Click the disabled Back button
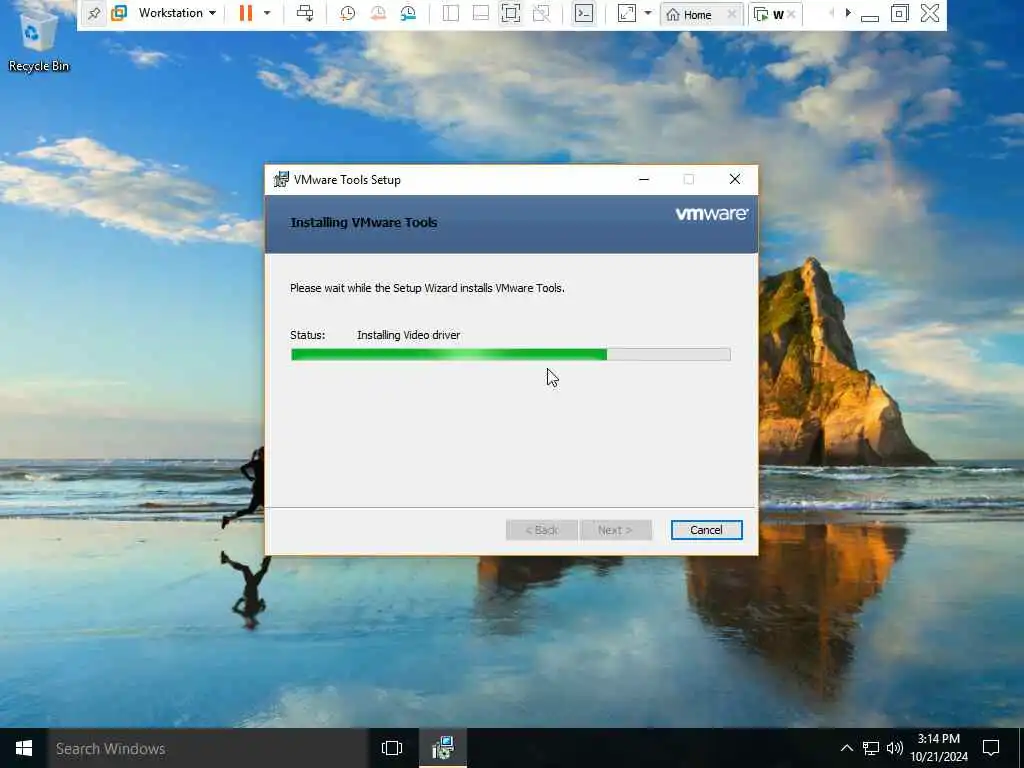The width and height of the screenshot is (1024, 768). point(541,530)
